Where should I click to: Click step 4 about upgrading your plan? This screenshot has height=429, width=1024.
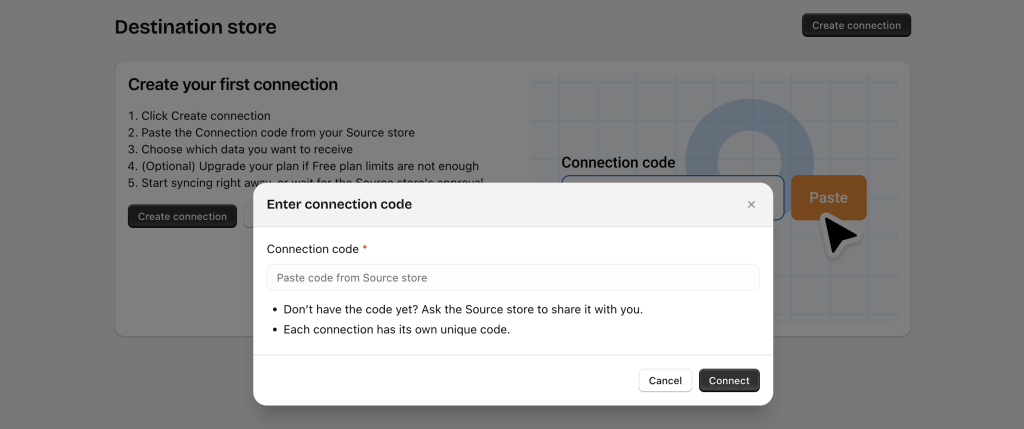coord(303,166)
